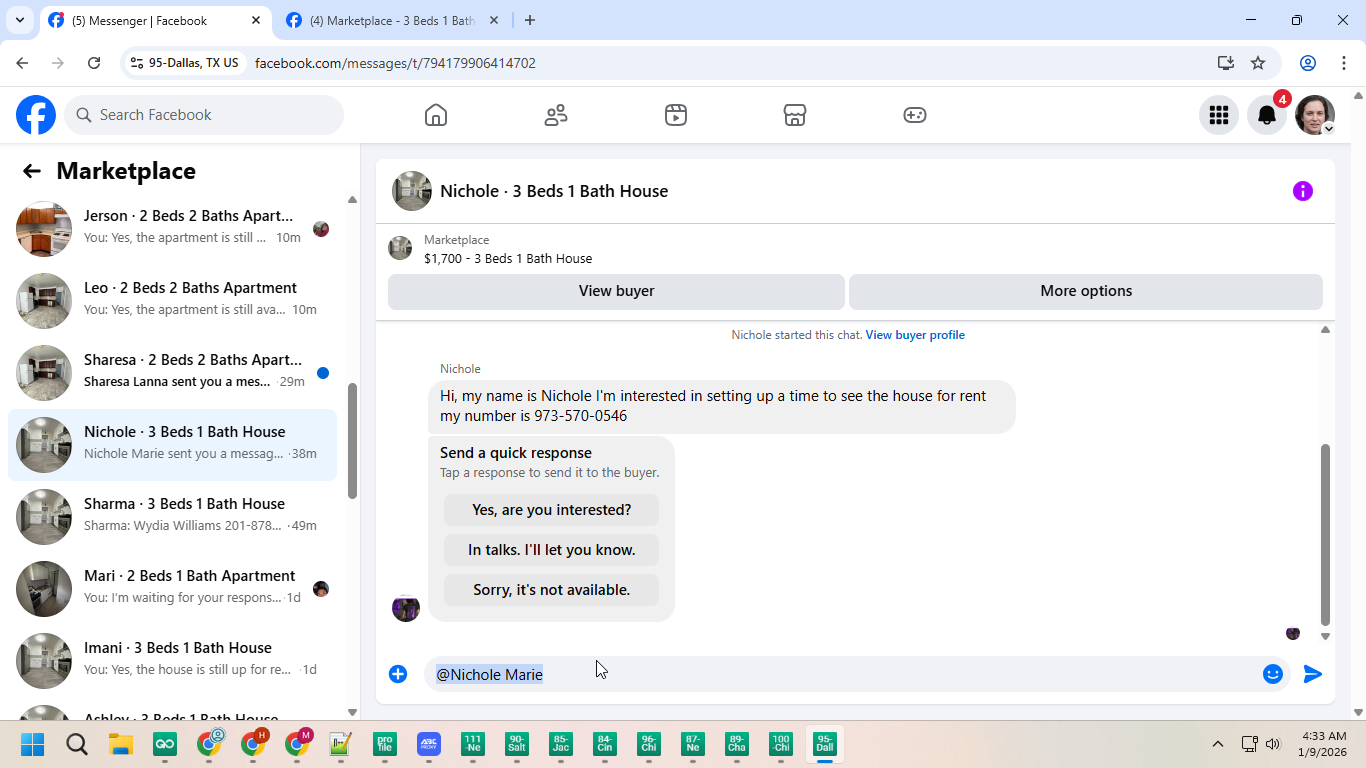Screen dimensions: 1366x768
Task: Bookmark this page with the star
Action: point(1258,63)
